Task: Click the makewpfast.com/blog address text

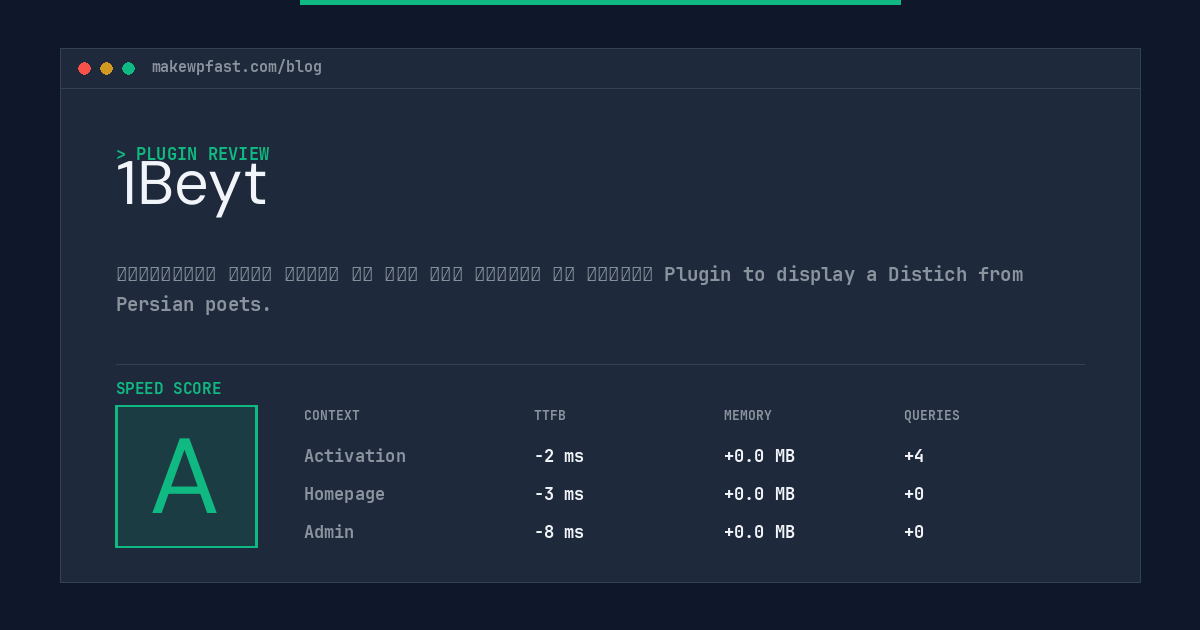Action: pyautogui.click(x=237, y=67)
